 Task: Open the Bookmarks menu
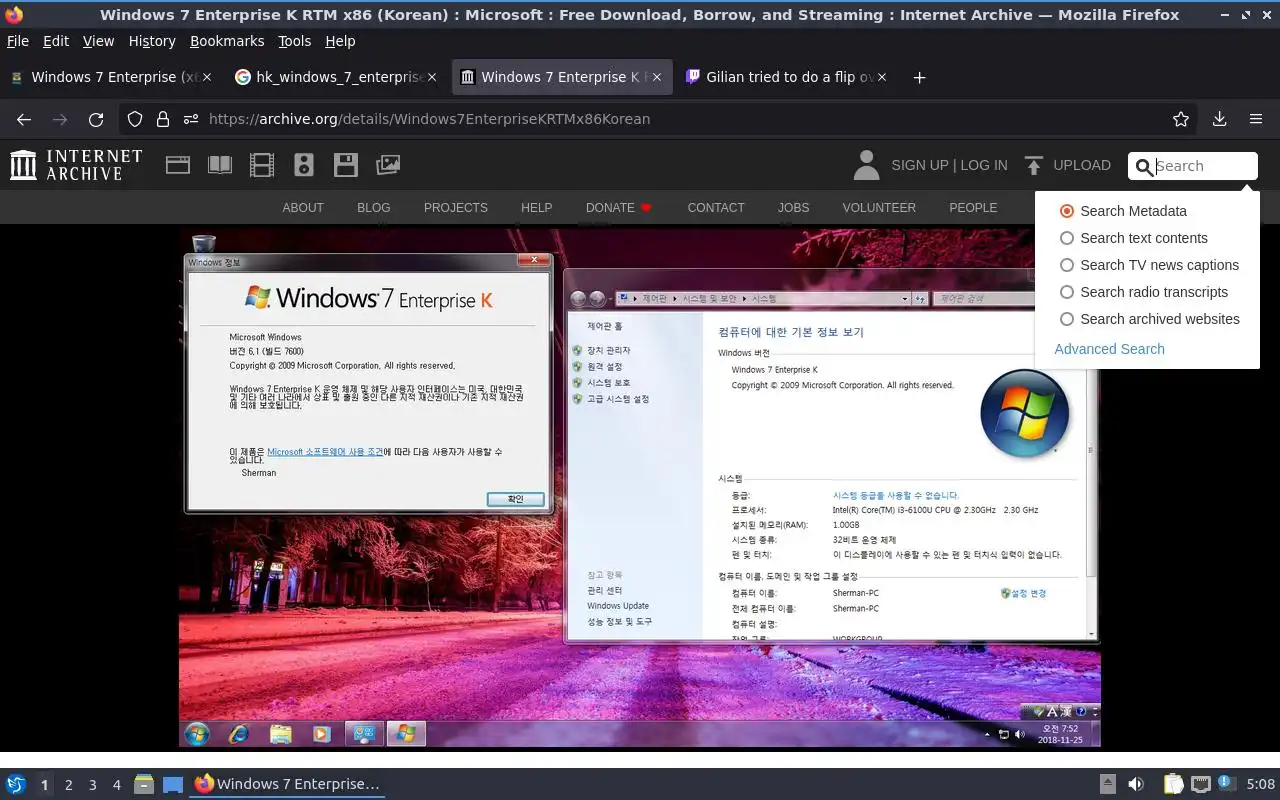[x=227, y=41]
